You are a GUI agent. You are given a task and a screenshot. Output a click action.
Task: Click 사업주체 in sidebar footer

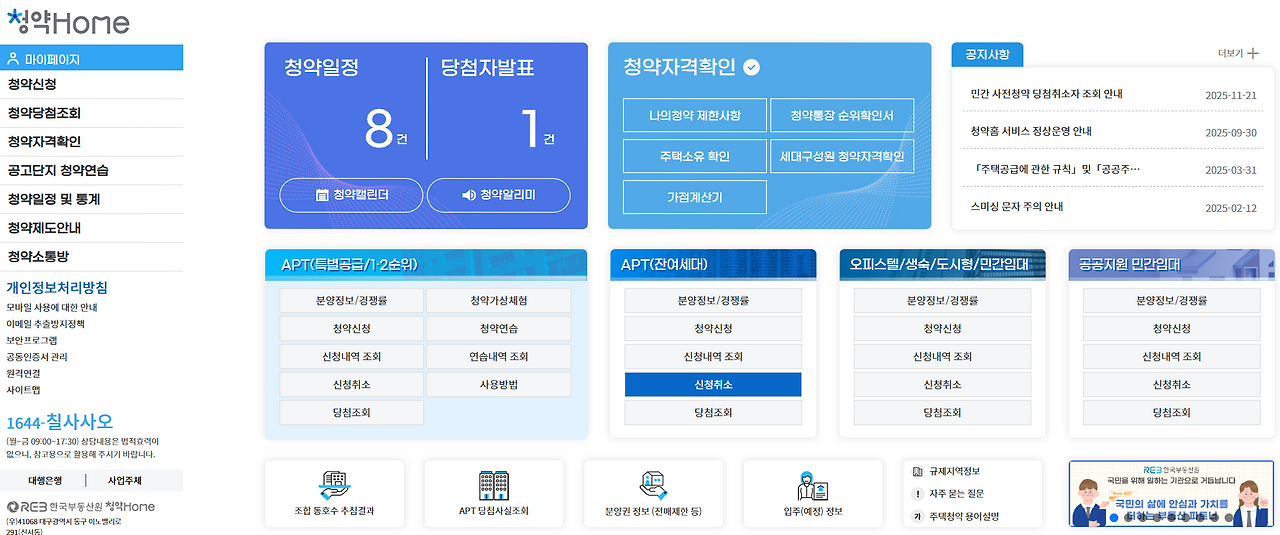(125, 480)
